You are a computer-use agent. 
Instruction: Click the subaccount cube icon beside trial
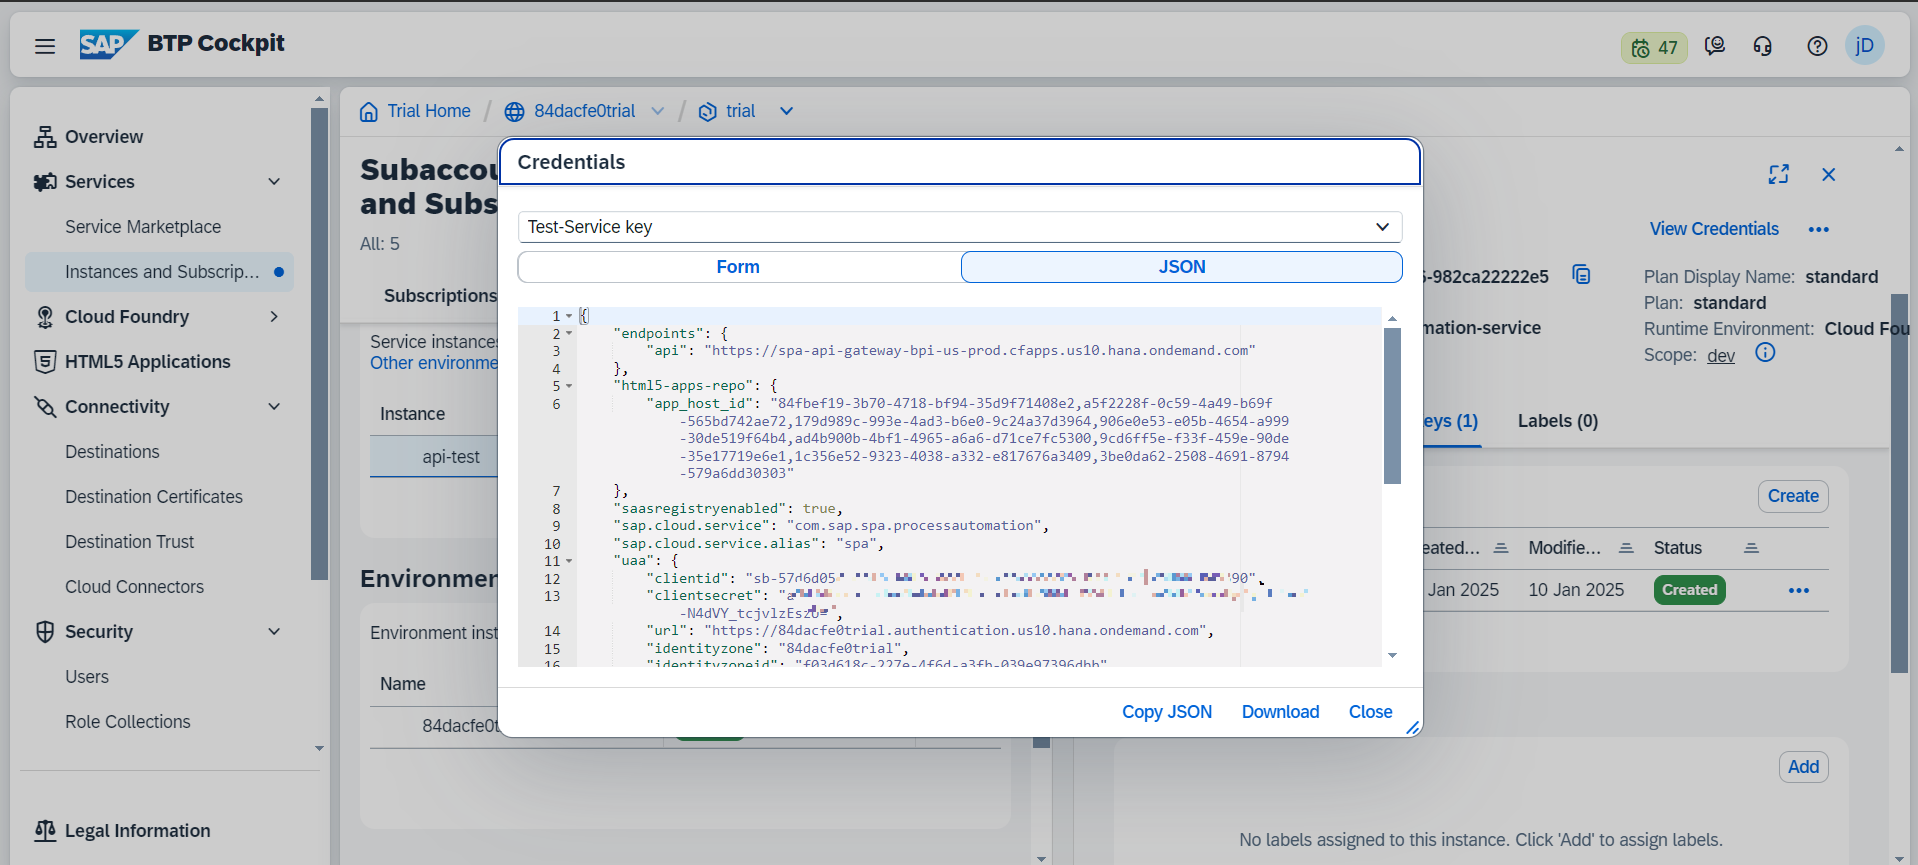pyautogui.click(x=707, y=111)
